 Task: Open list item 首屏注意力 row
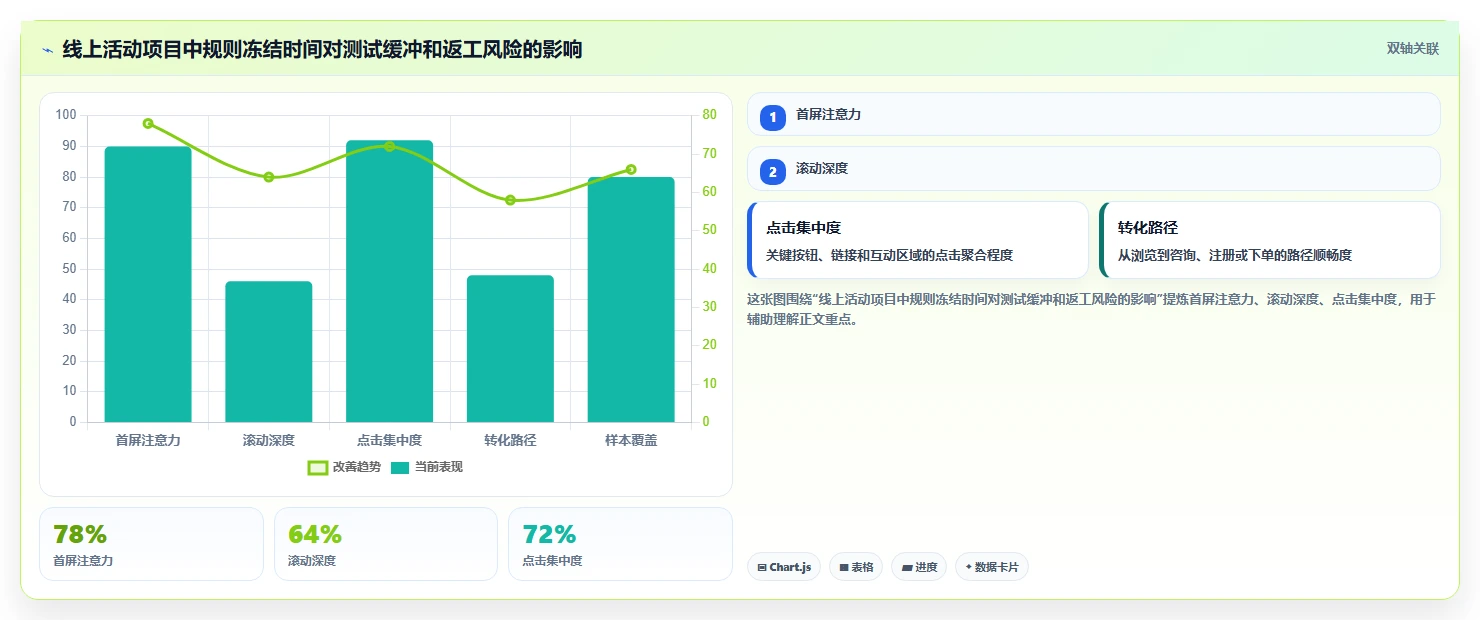tap(1094, 115)
